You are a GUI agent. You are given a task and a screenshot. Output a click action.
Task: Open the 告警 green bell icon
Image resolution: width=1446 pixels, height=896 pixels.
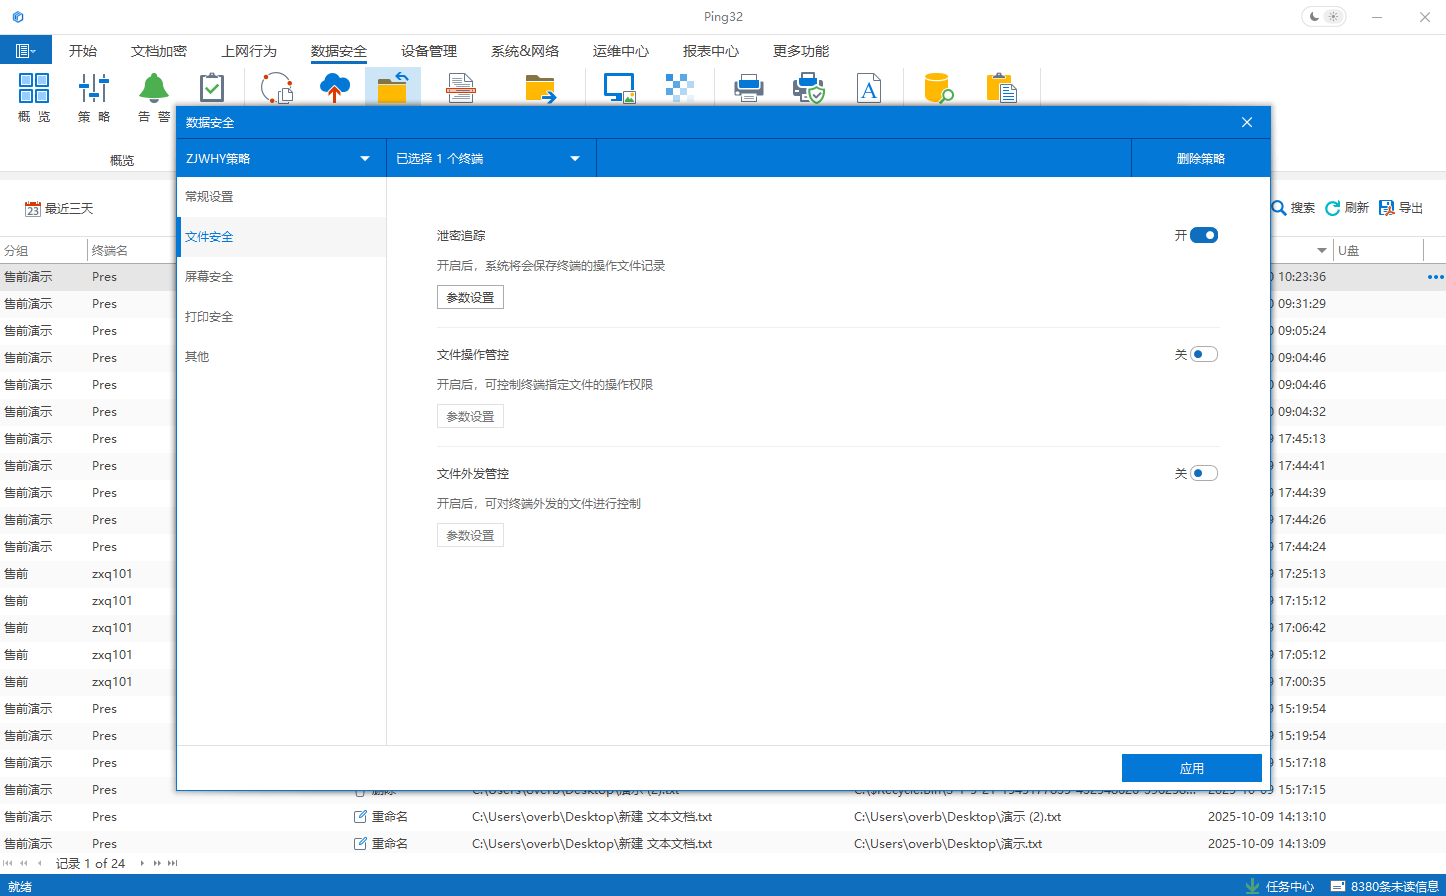click(154, 89)
